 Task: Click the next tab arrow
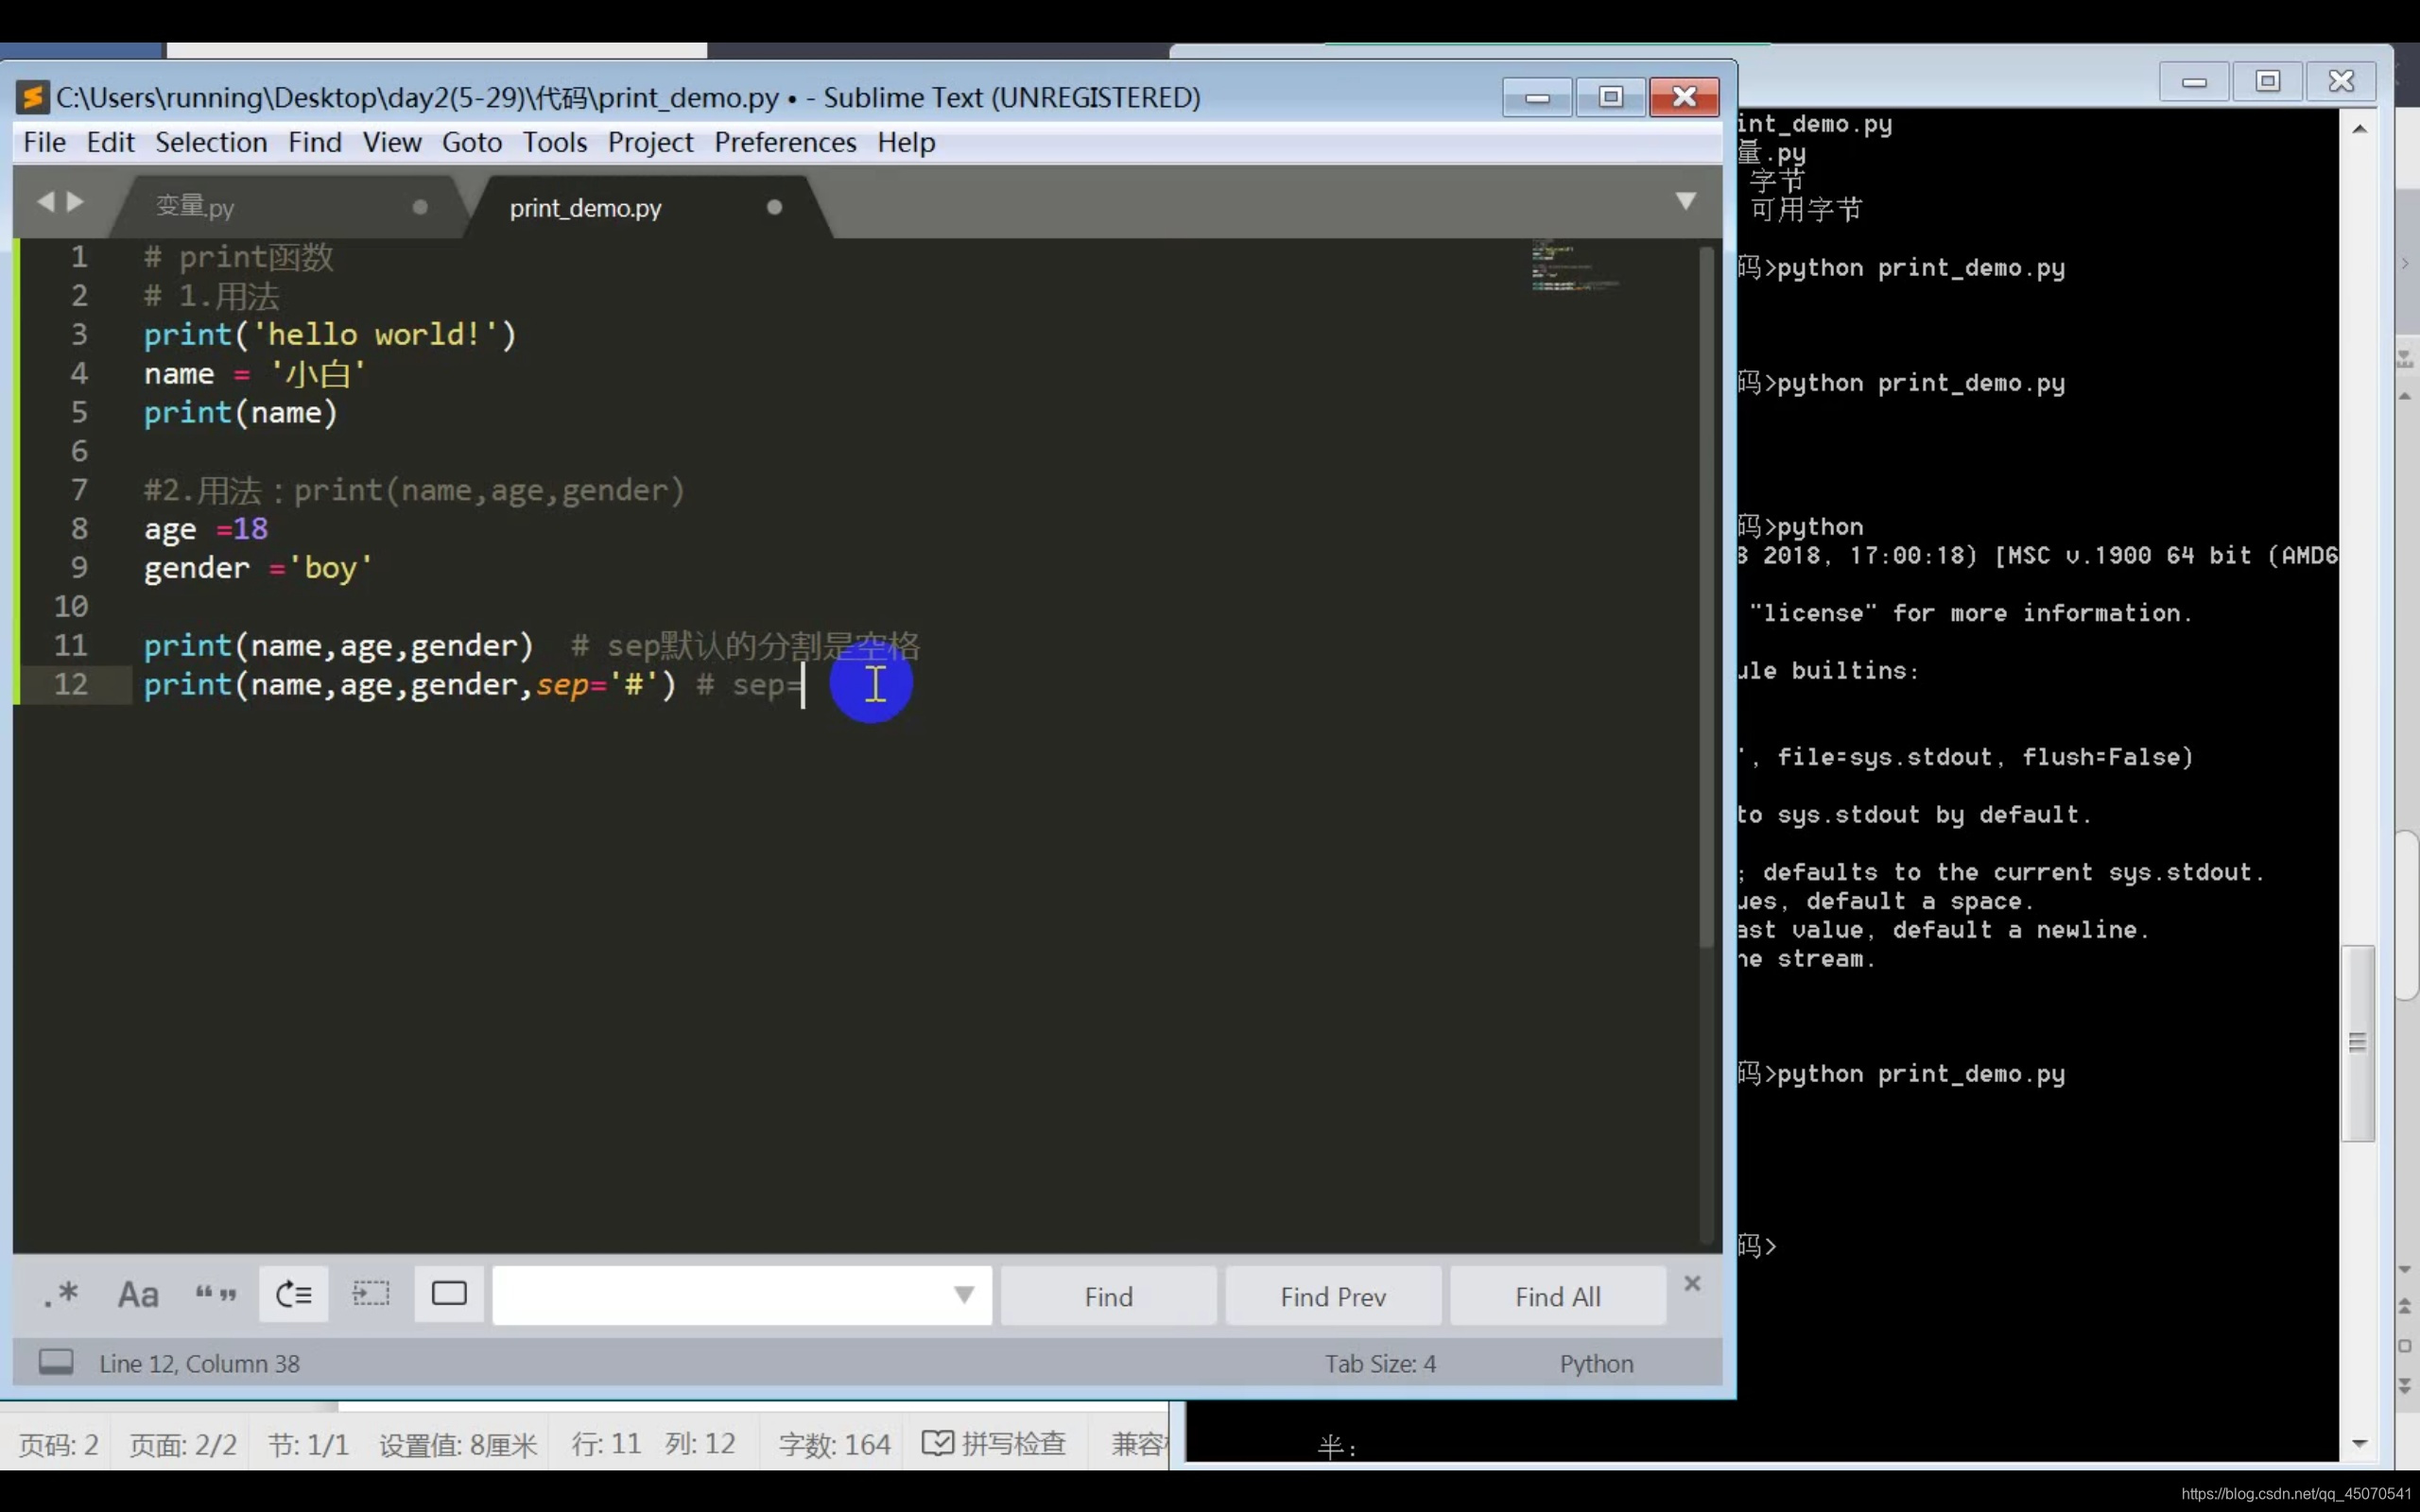[76, 202]
